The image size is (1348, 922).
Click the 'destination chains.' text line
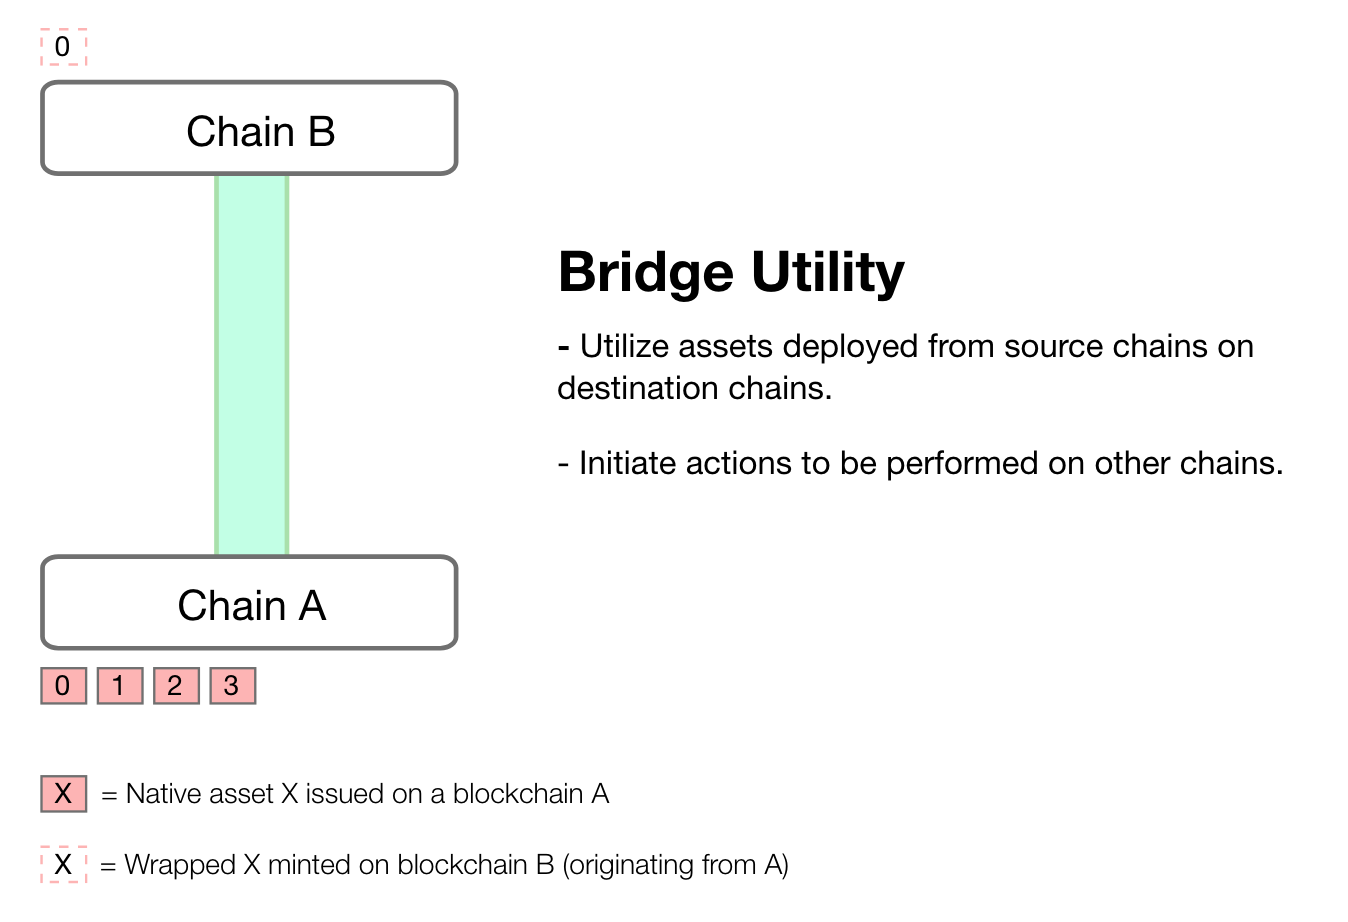(x=695, y=388)
